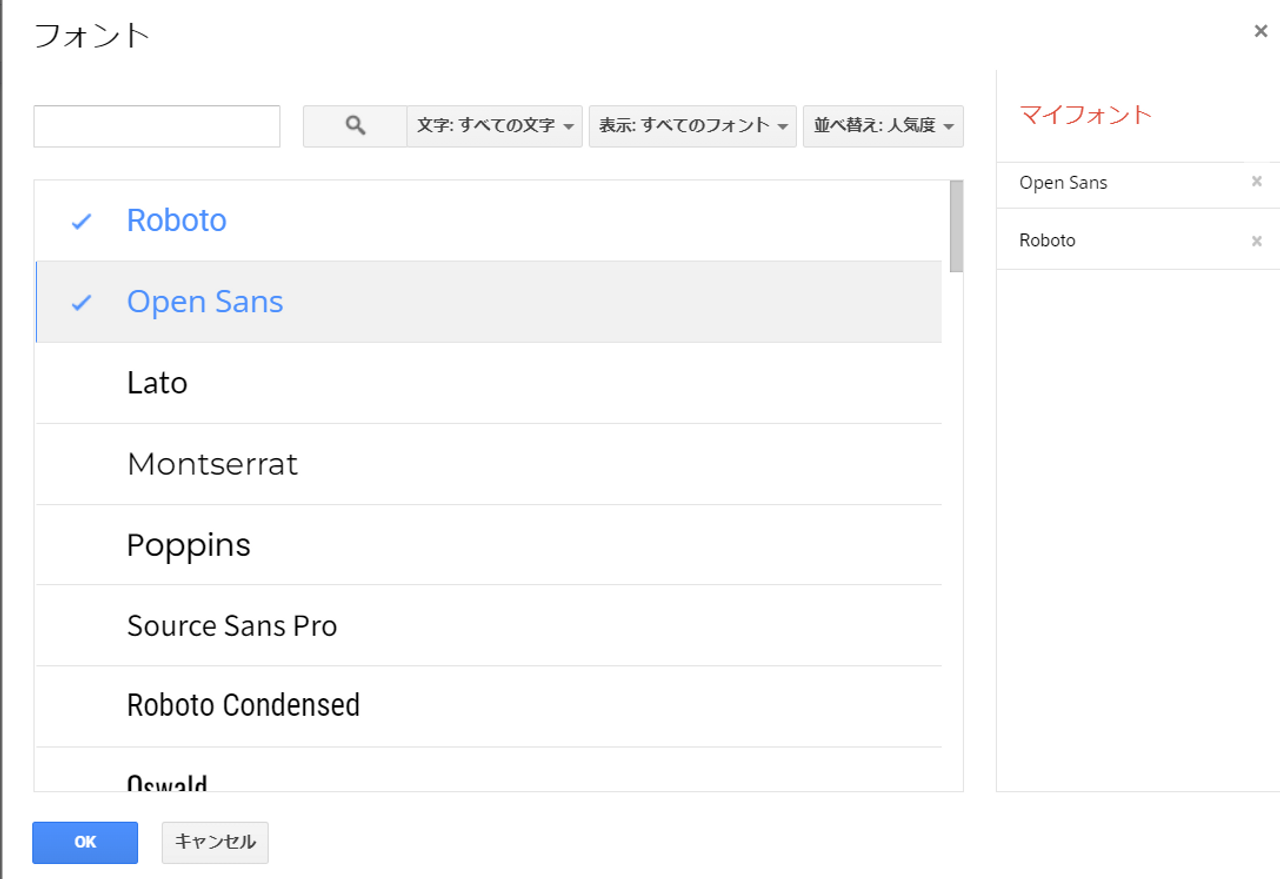Screen dimensions: 1280x879
Task: Remove Open Sans from My Fonts list
Action: click(x=1257, y=182)
